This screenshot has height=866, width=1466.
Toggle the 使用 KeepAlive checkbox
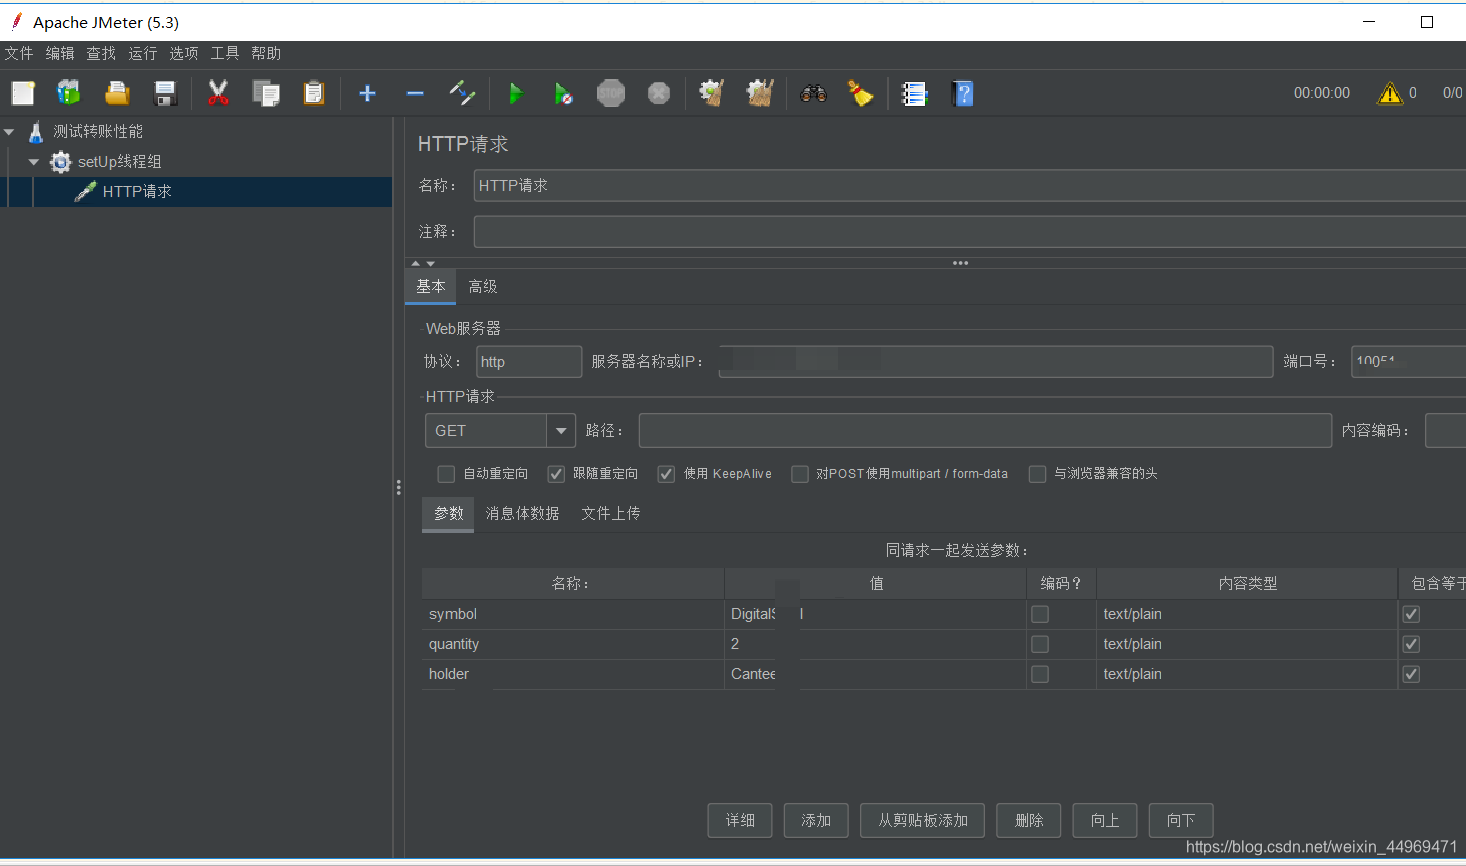pos(666,474)
